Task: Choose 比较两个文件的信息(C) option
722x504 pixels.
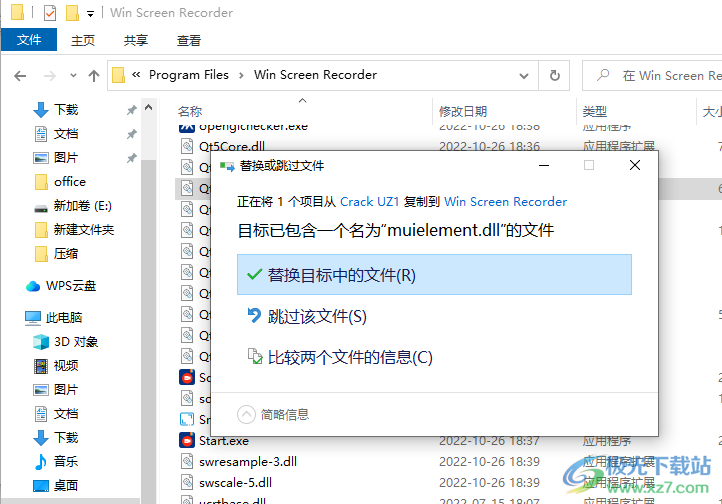Action: pos(340,357)
